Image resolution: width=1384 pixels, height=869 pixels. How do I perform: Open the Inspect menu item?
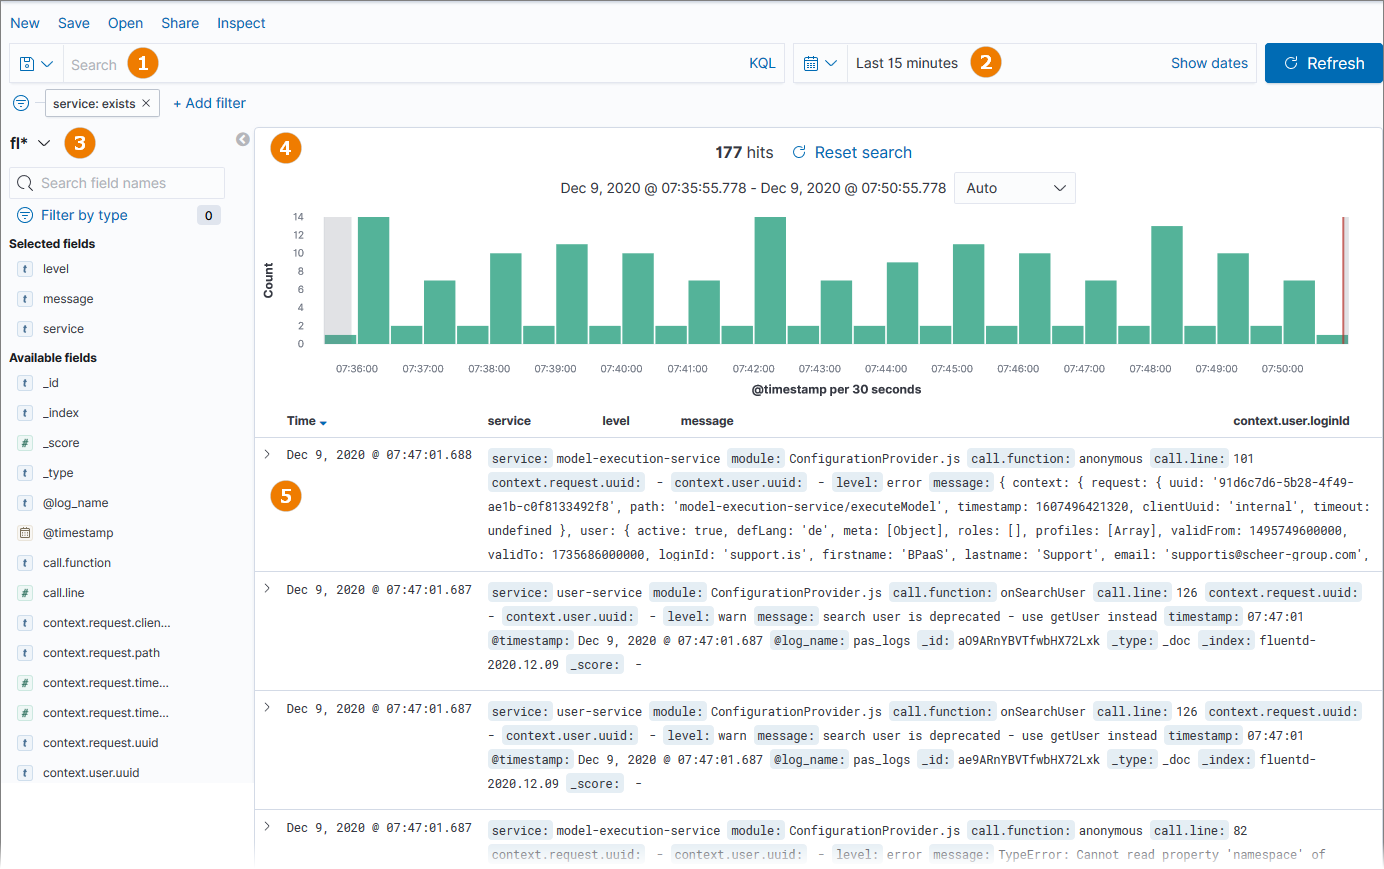(x=241, y=23)
